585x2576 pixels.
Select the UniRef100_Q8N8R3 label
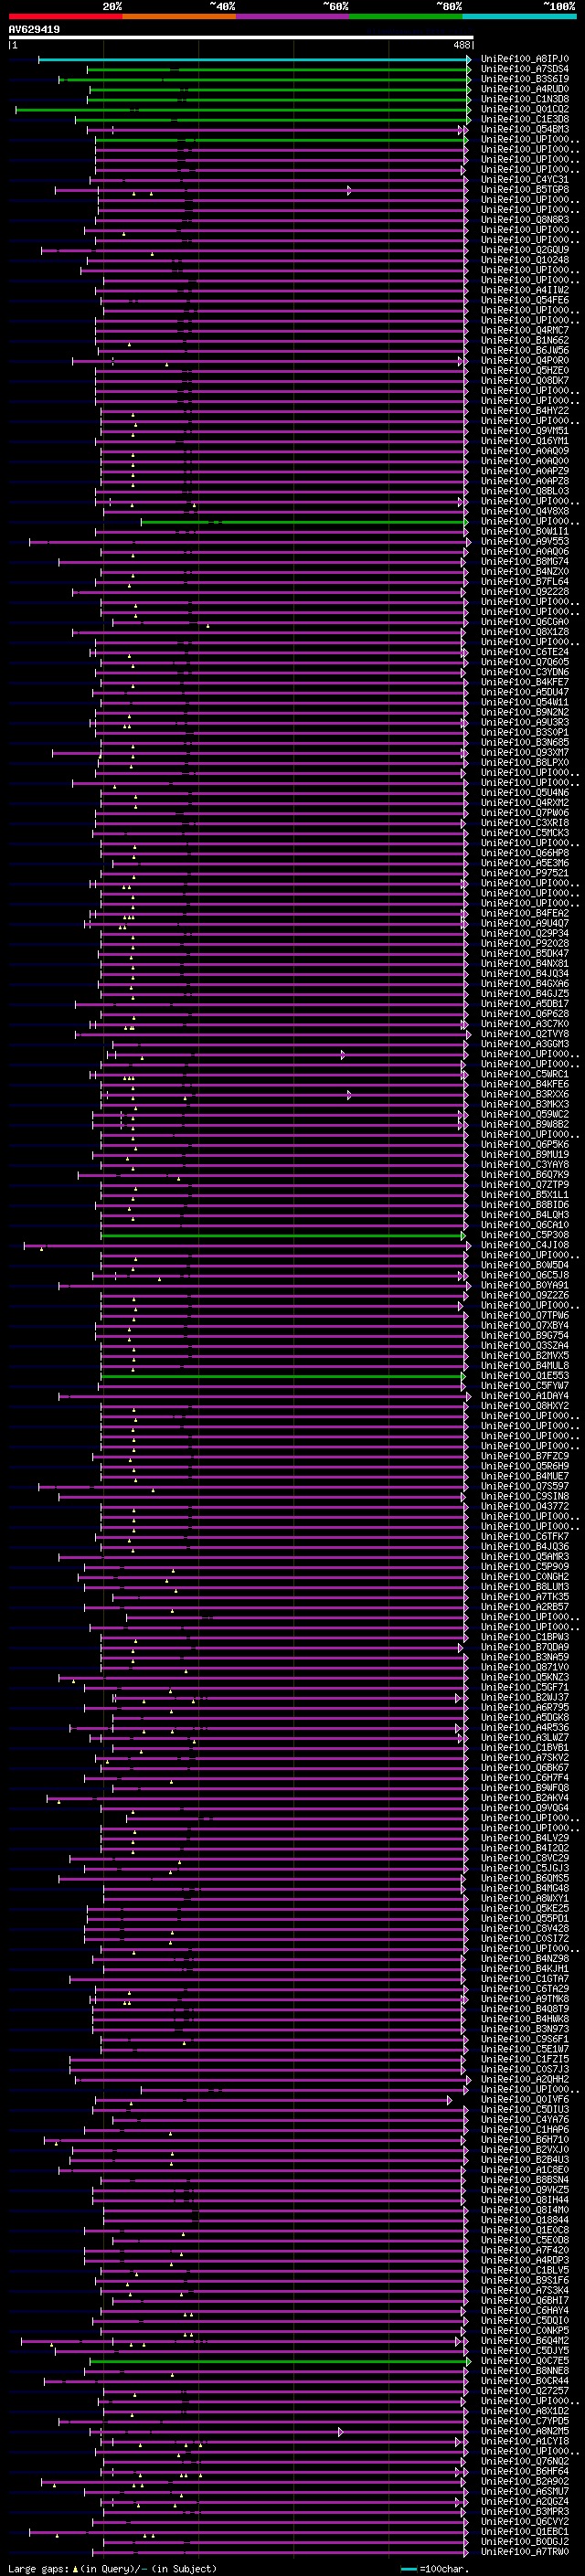525,220
